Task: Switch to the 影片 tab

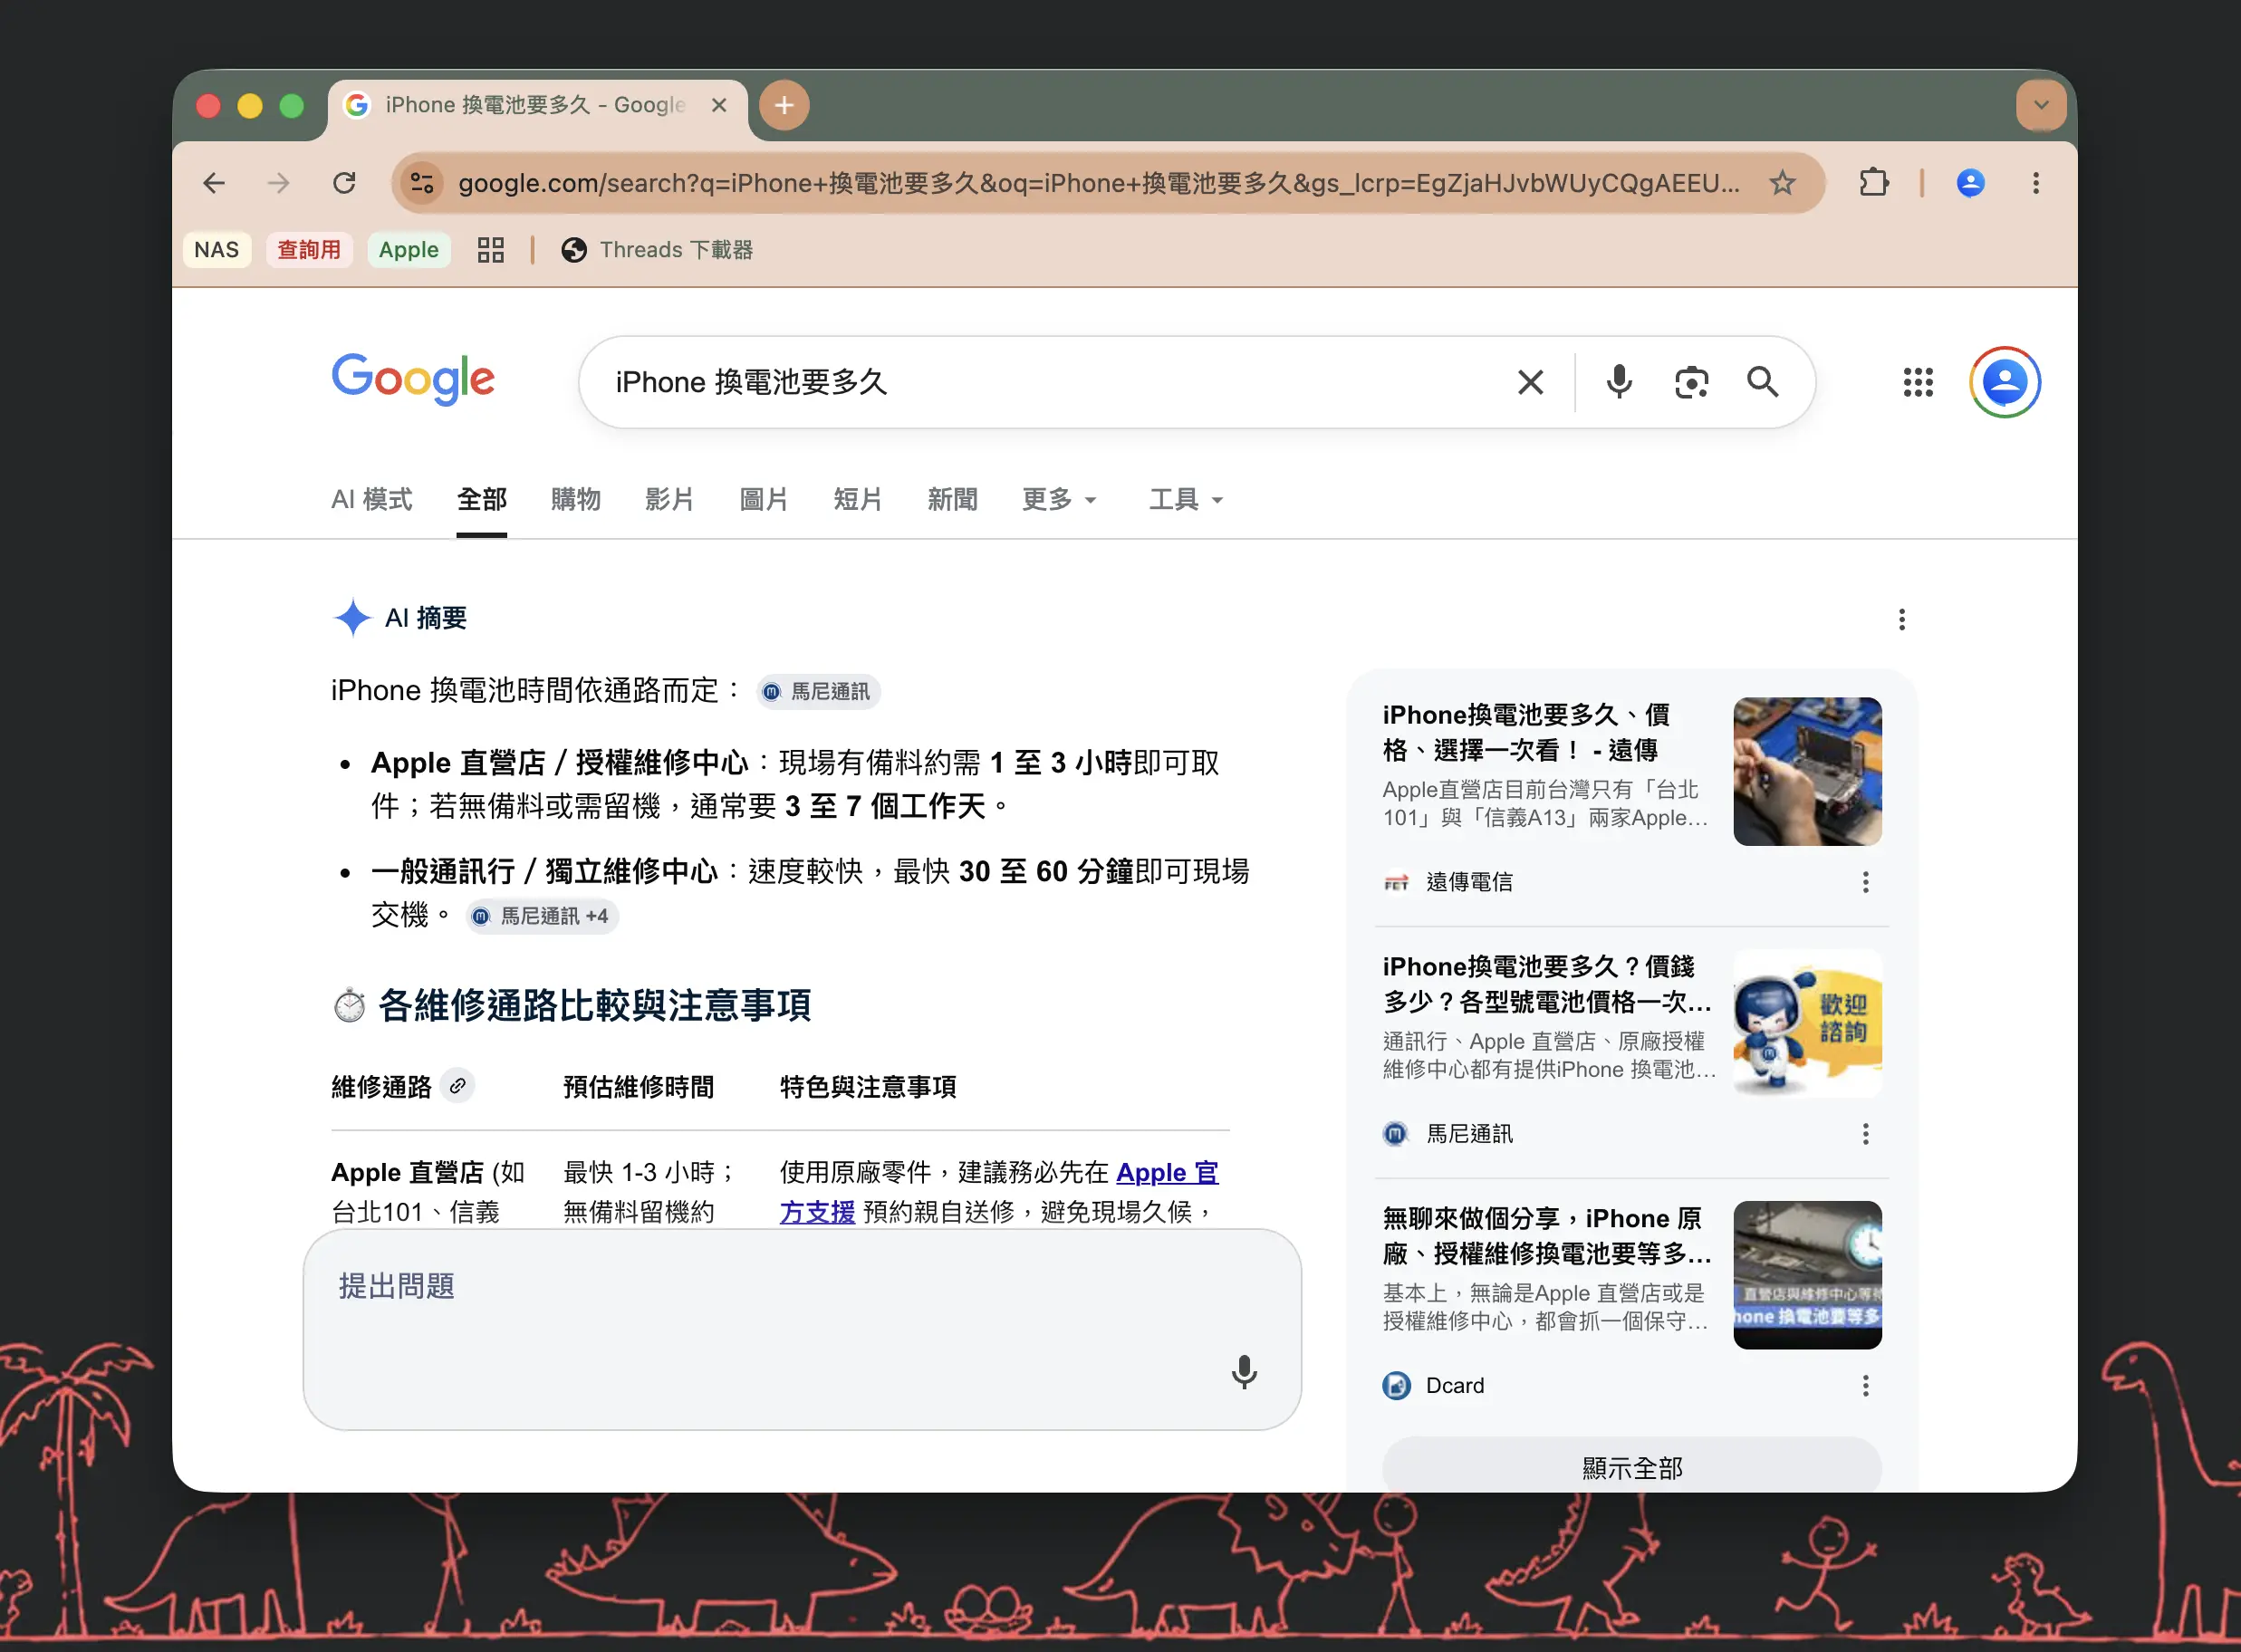Action: pos(670,499)
